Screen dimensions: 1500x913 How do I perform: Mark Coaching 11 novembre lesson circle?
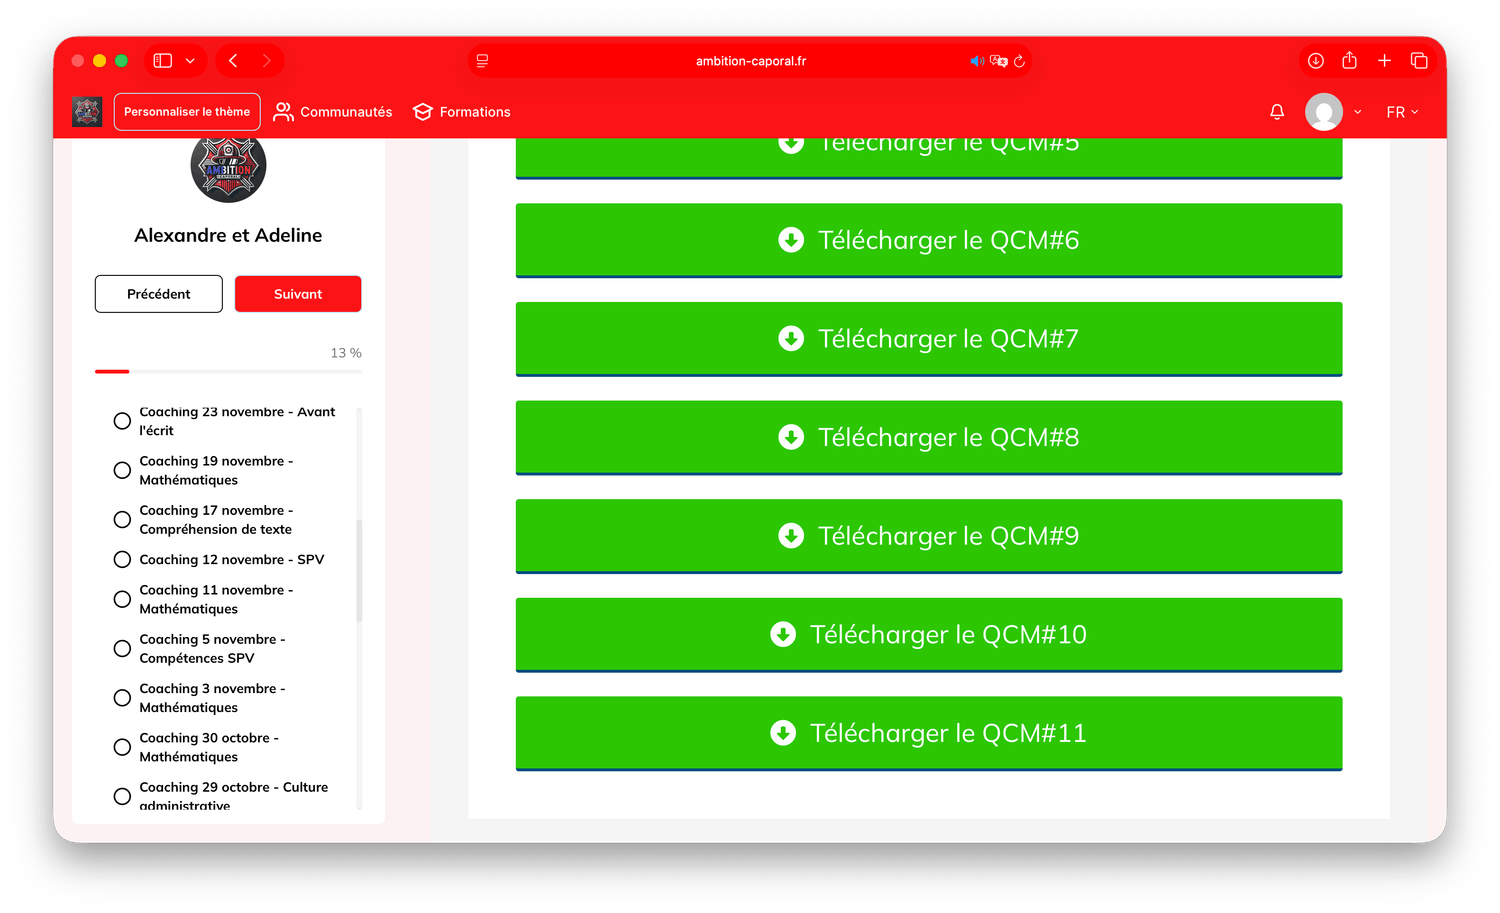pyautogui.click(x=122, y=599)
